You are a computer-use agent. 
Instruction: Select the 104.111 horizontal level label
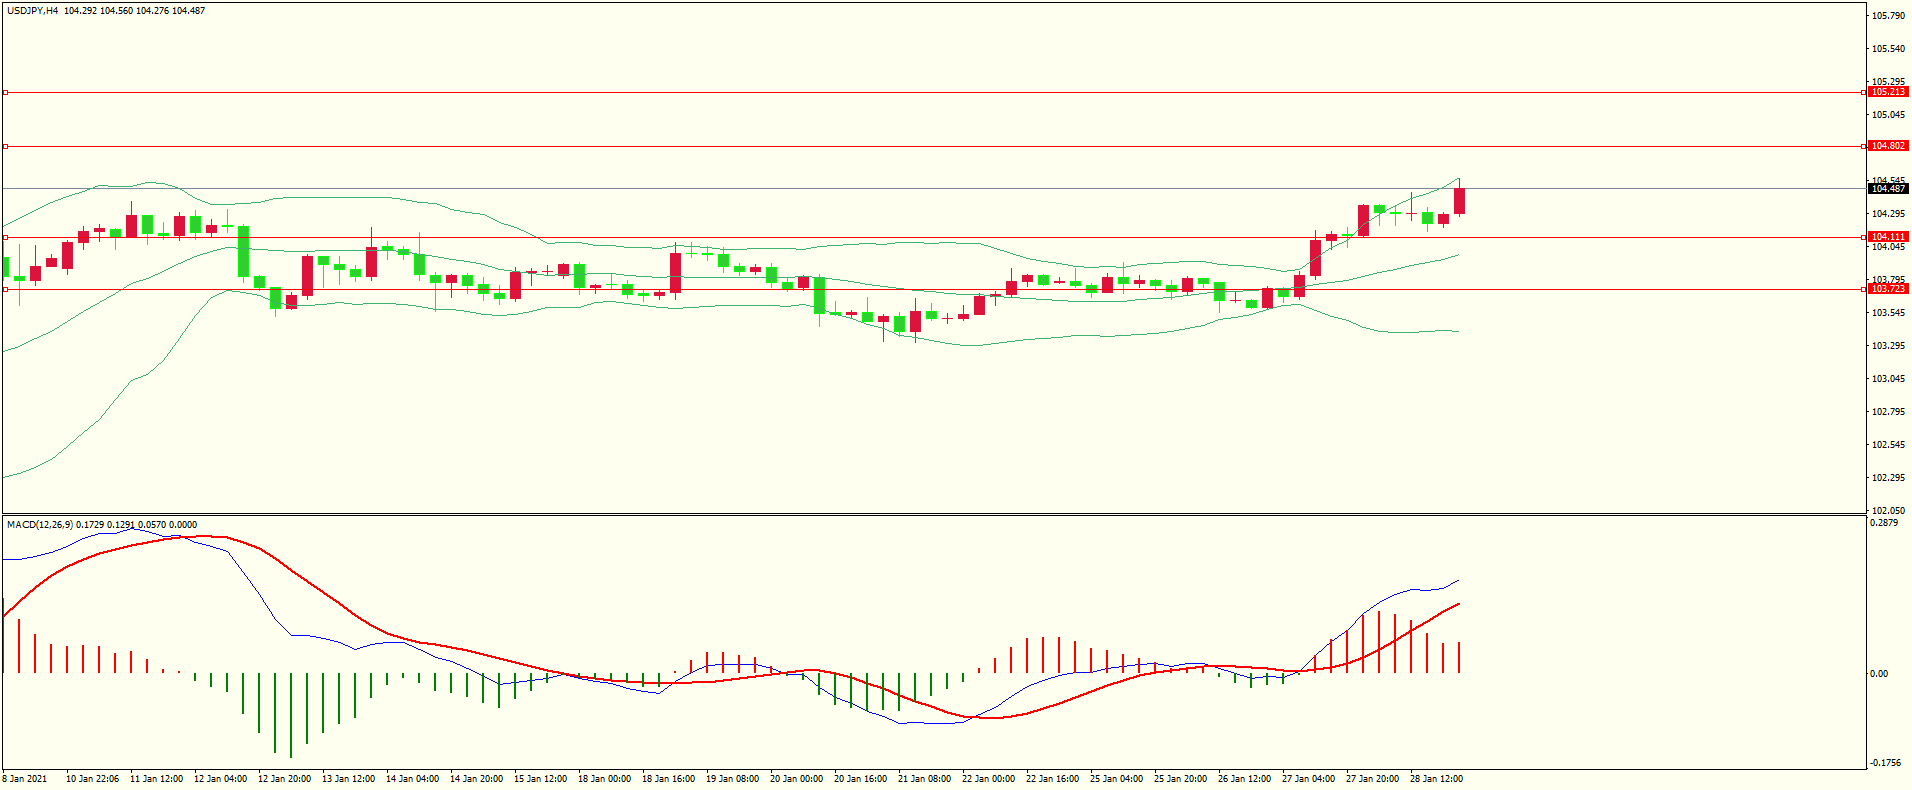tap(1888, 237)
